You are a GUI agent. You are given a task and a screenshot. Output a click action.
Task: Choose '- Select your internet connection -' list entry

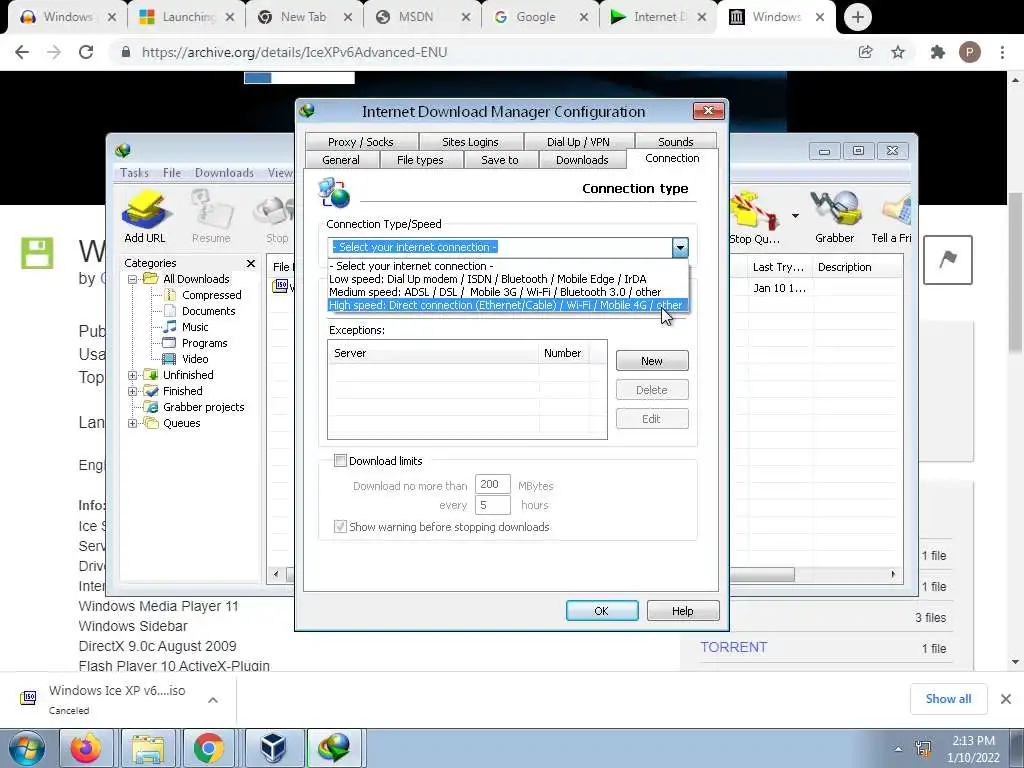coord(508,266)
